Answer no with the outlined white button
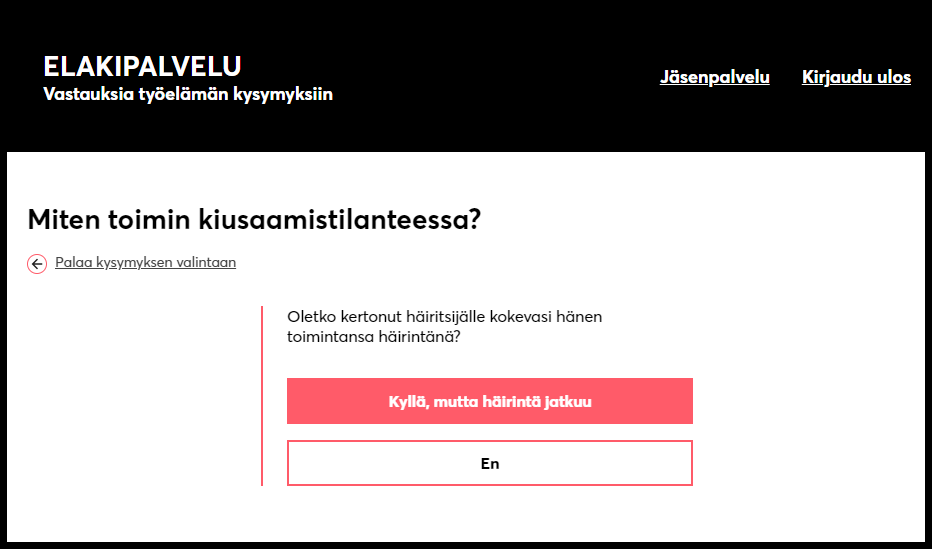Screen dimensions: 932x549 coord(490,463)
